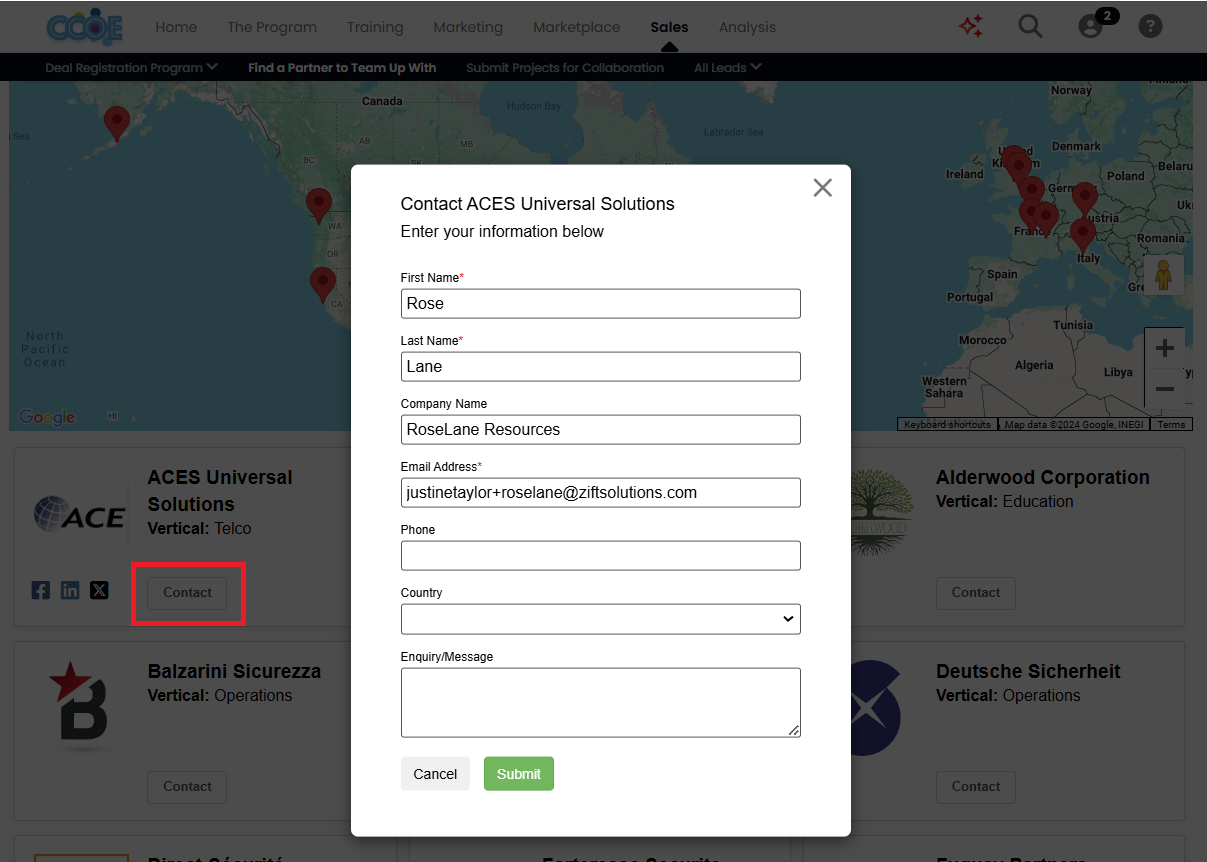Click the Last Name field
The image size is (1207, 862).
pyautogui.click(x=600, y=366)
